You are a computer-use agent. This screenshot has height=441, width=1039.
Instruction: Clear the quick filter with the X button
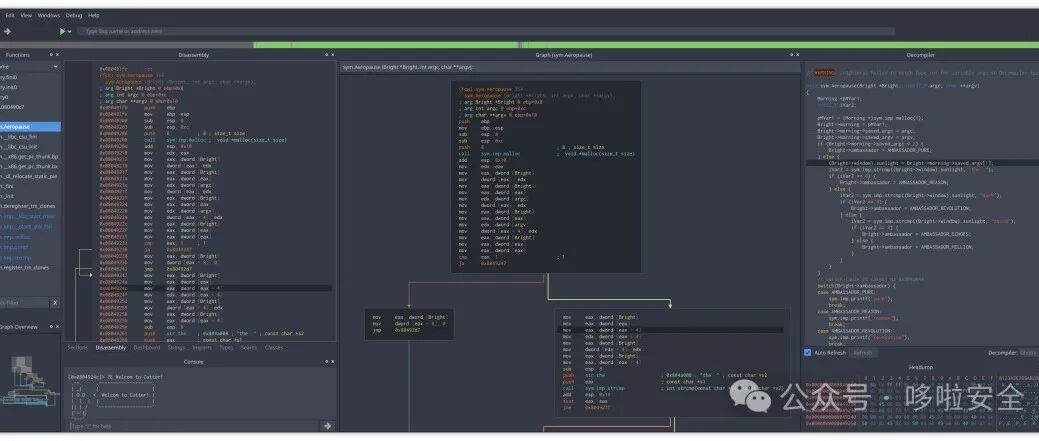point(56,303)
